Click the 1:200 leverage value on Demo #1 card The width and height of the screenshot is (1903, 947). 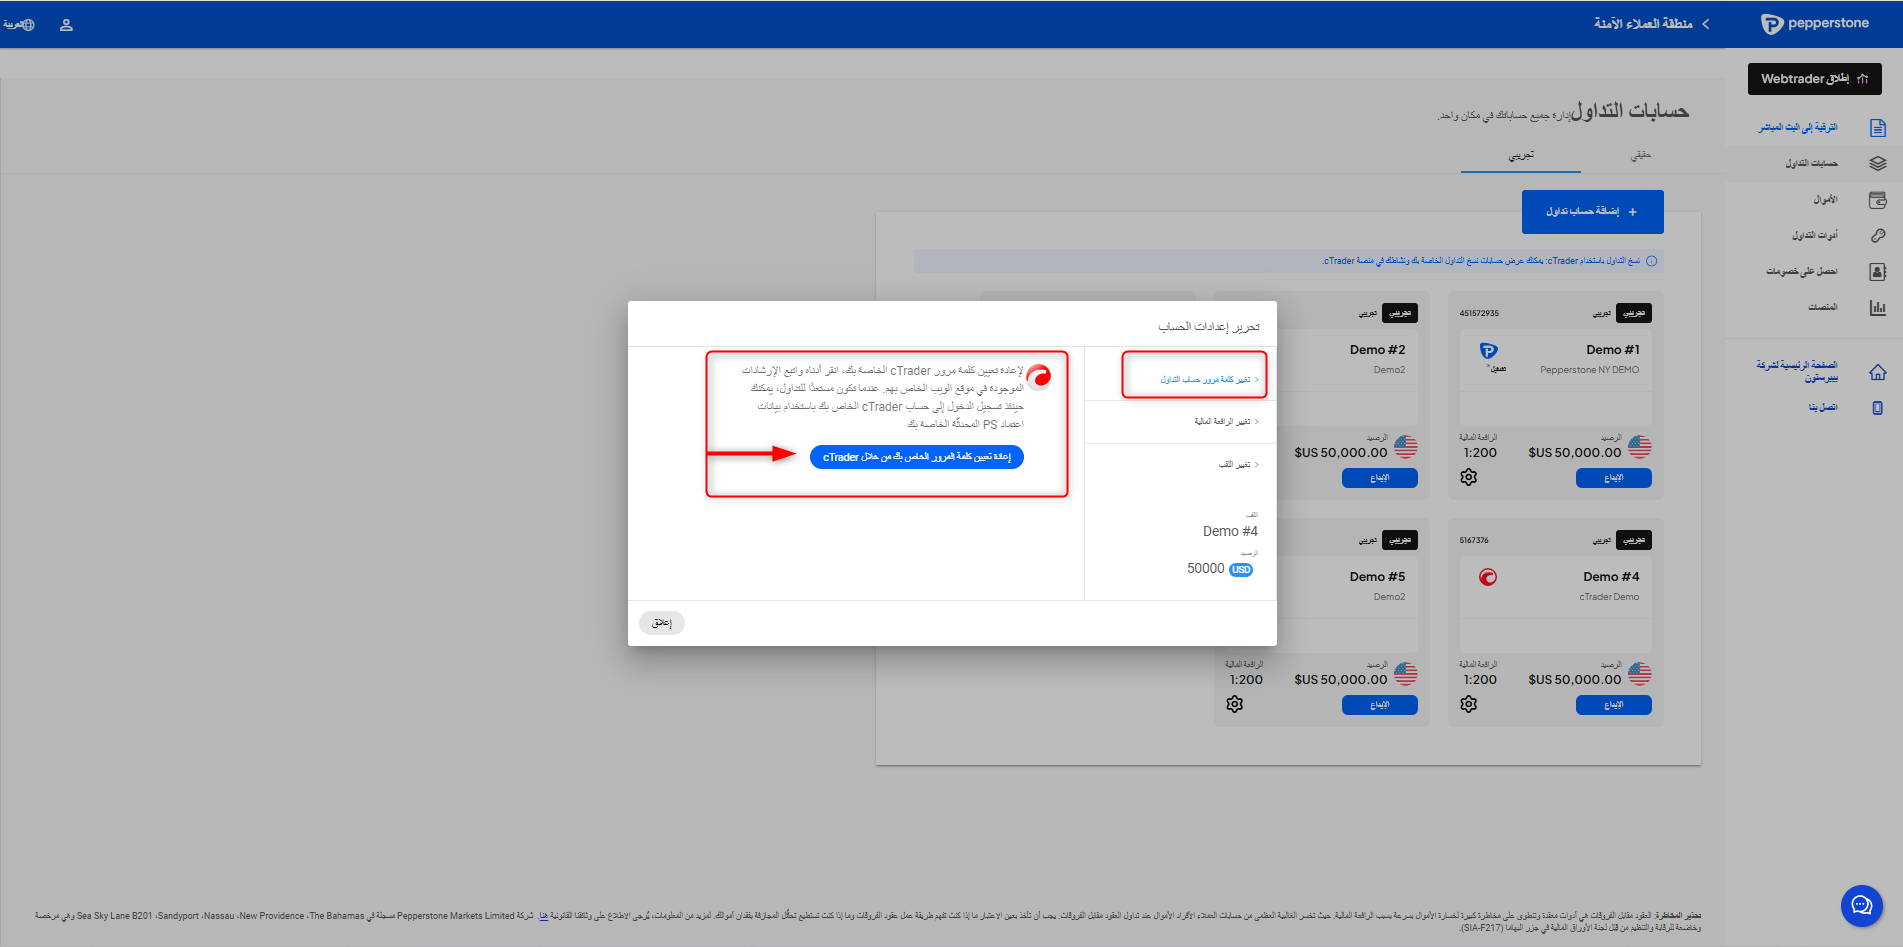click(1480, 453)
